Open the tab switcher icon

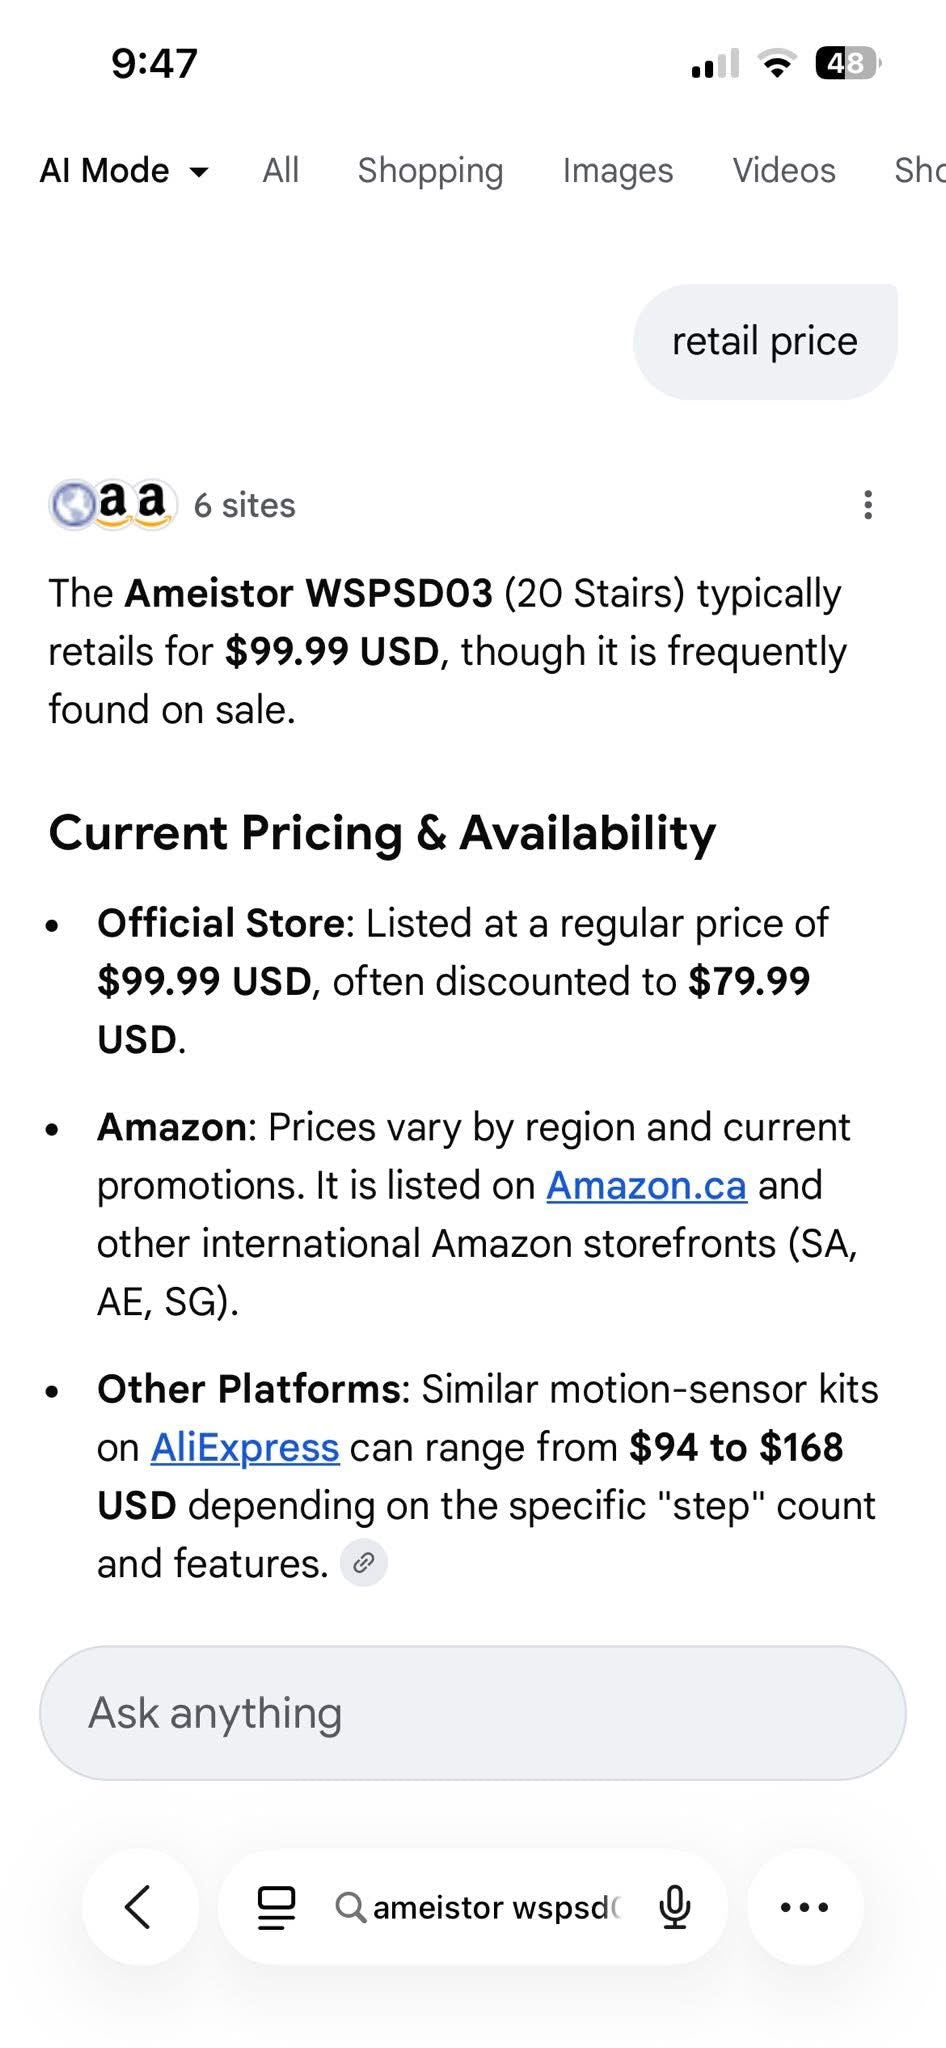tap(277, 1906)
